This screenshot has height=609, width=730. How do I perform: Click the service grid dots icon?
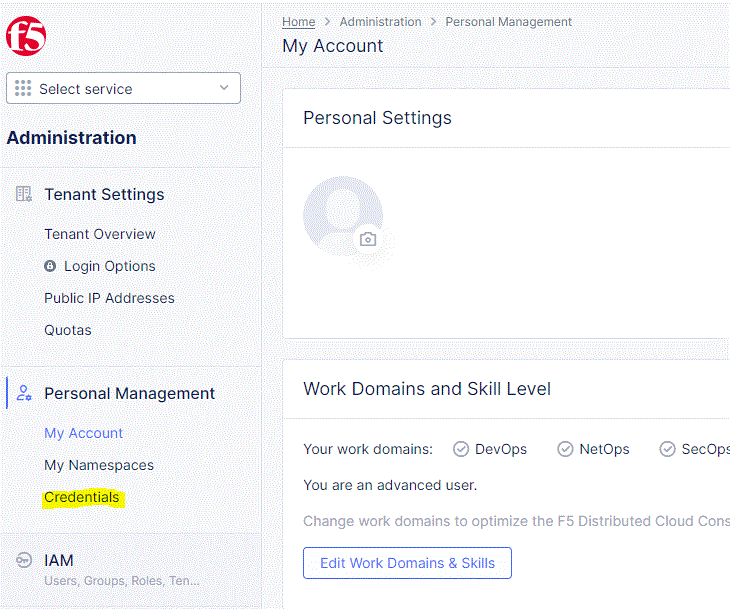[x=22, y=88]
